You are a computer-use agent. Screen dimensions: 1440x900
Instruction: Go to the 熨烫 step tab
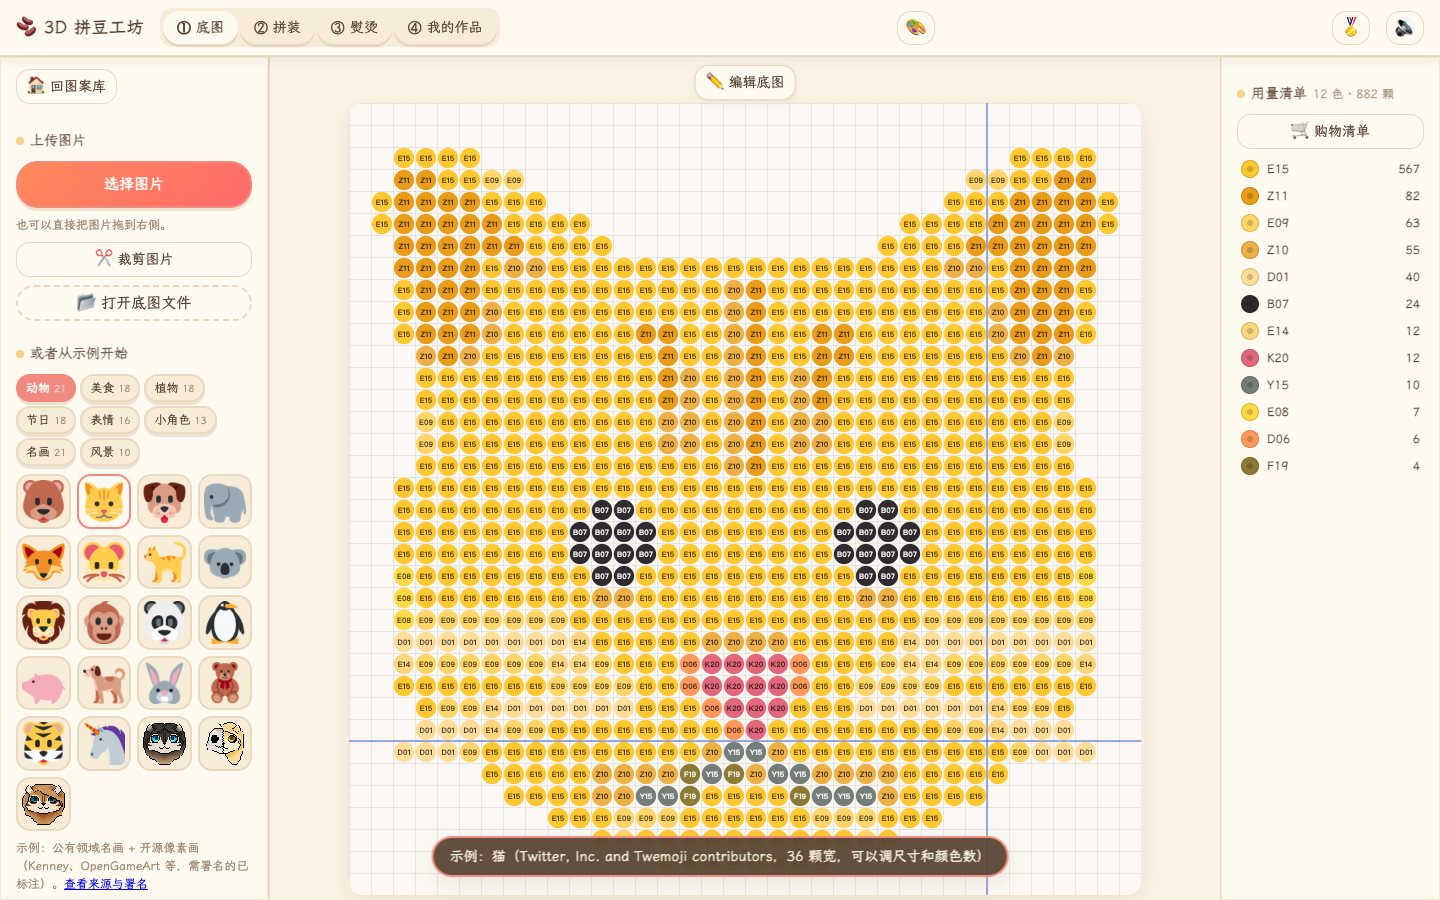(354, 28)
